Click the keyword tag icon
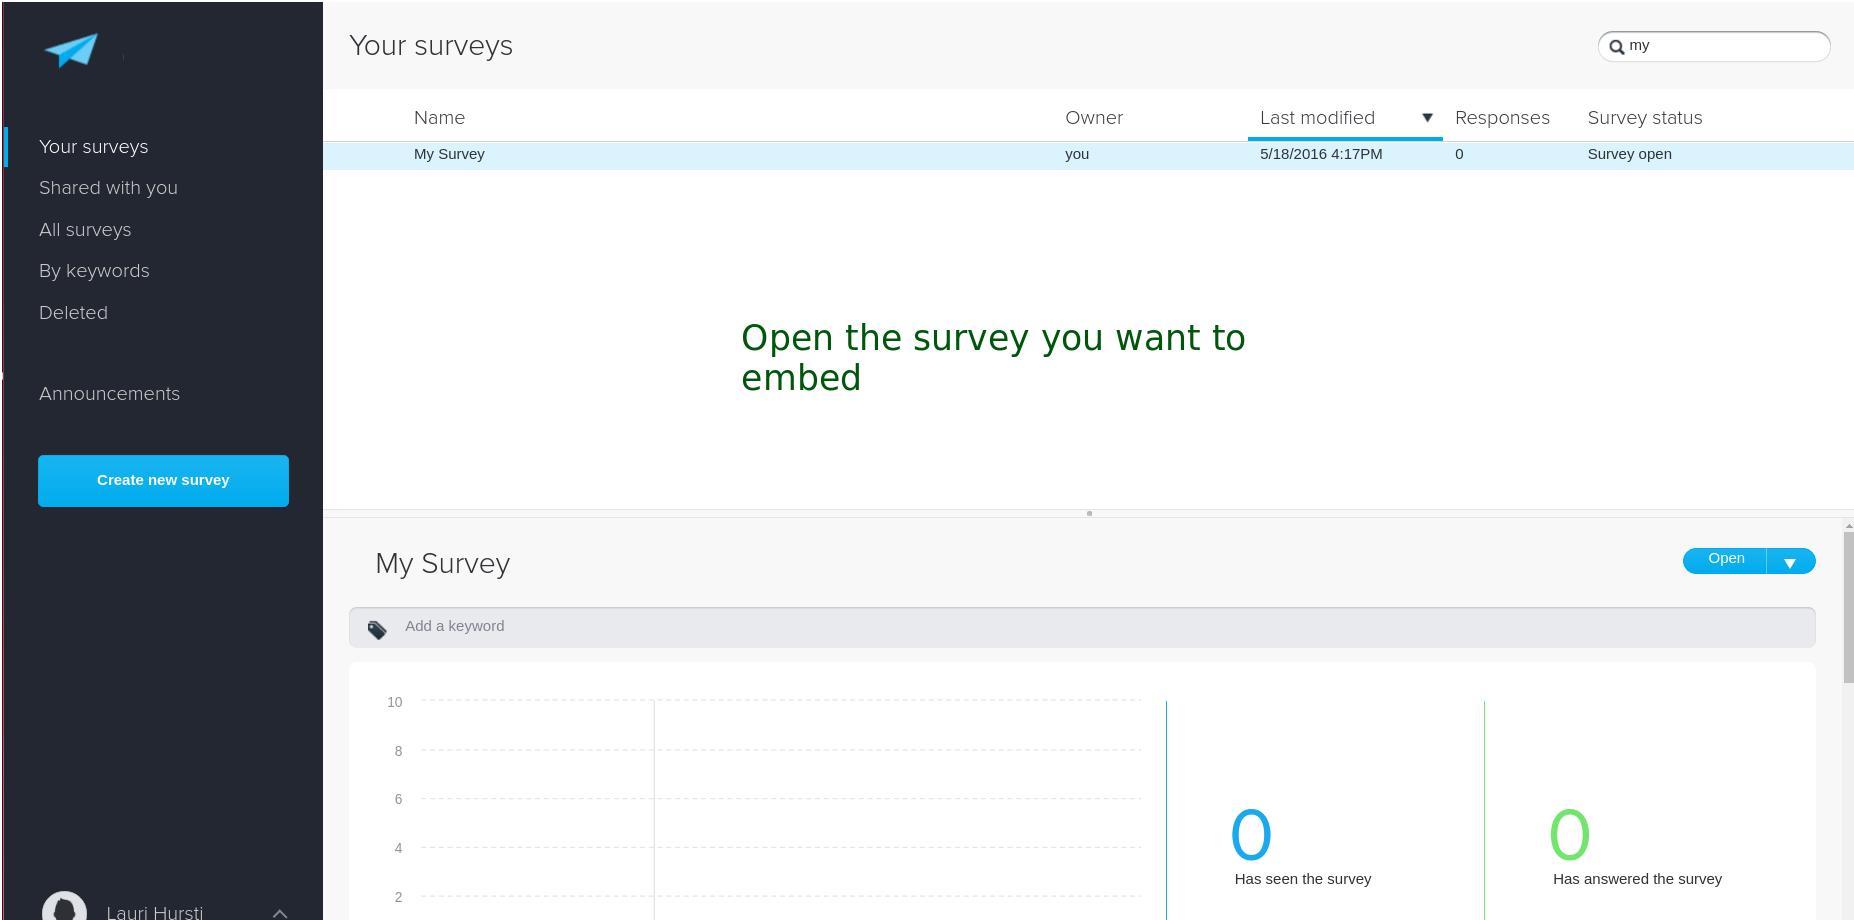1854x920 pixels. (377, 629)
